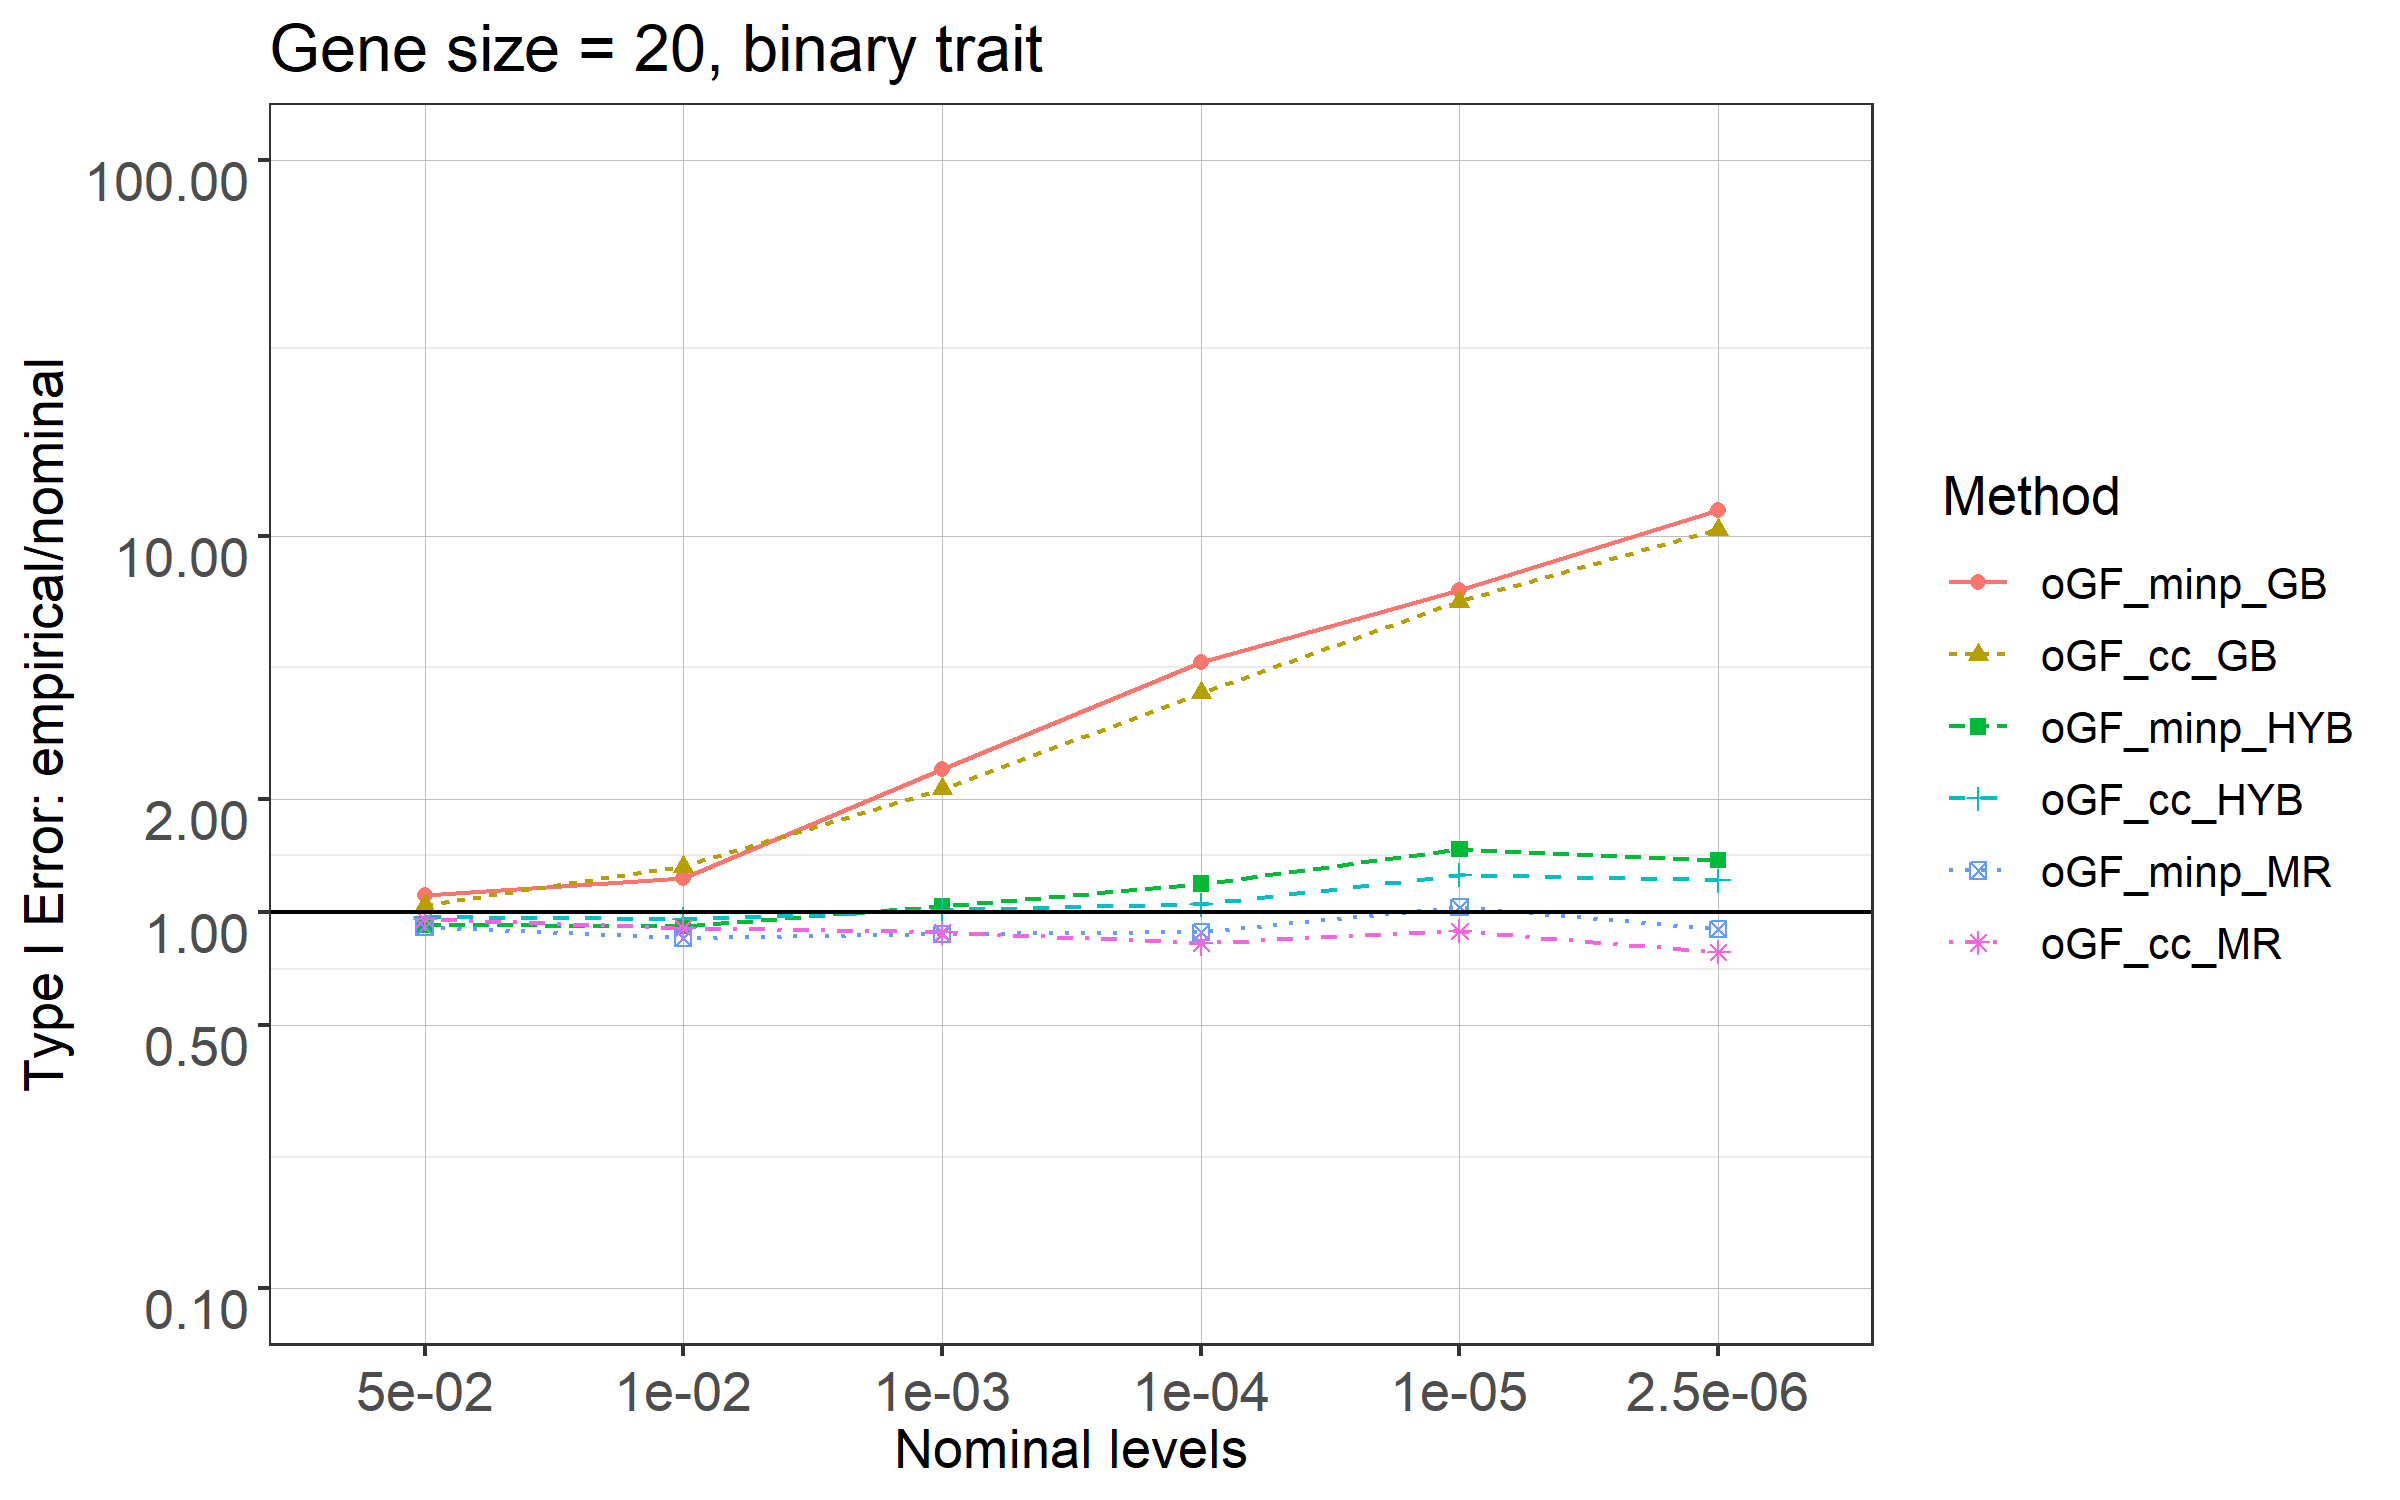Click the Method legend title
This screenshot has width=2400, height=1500.
(2031, 496)
